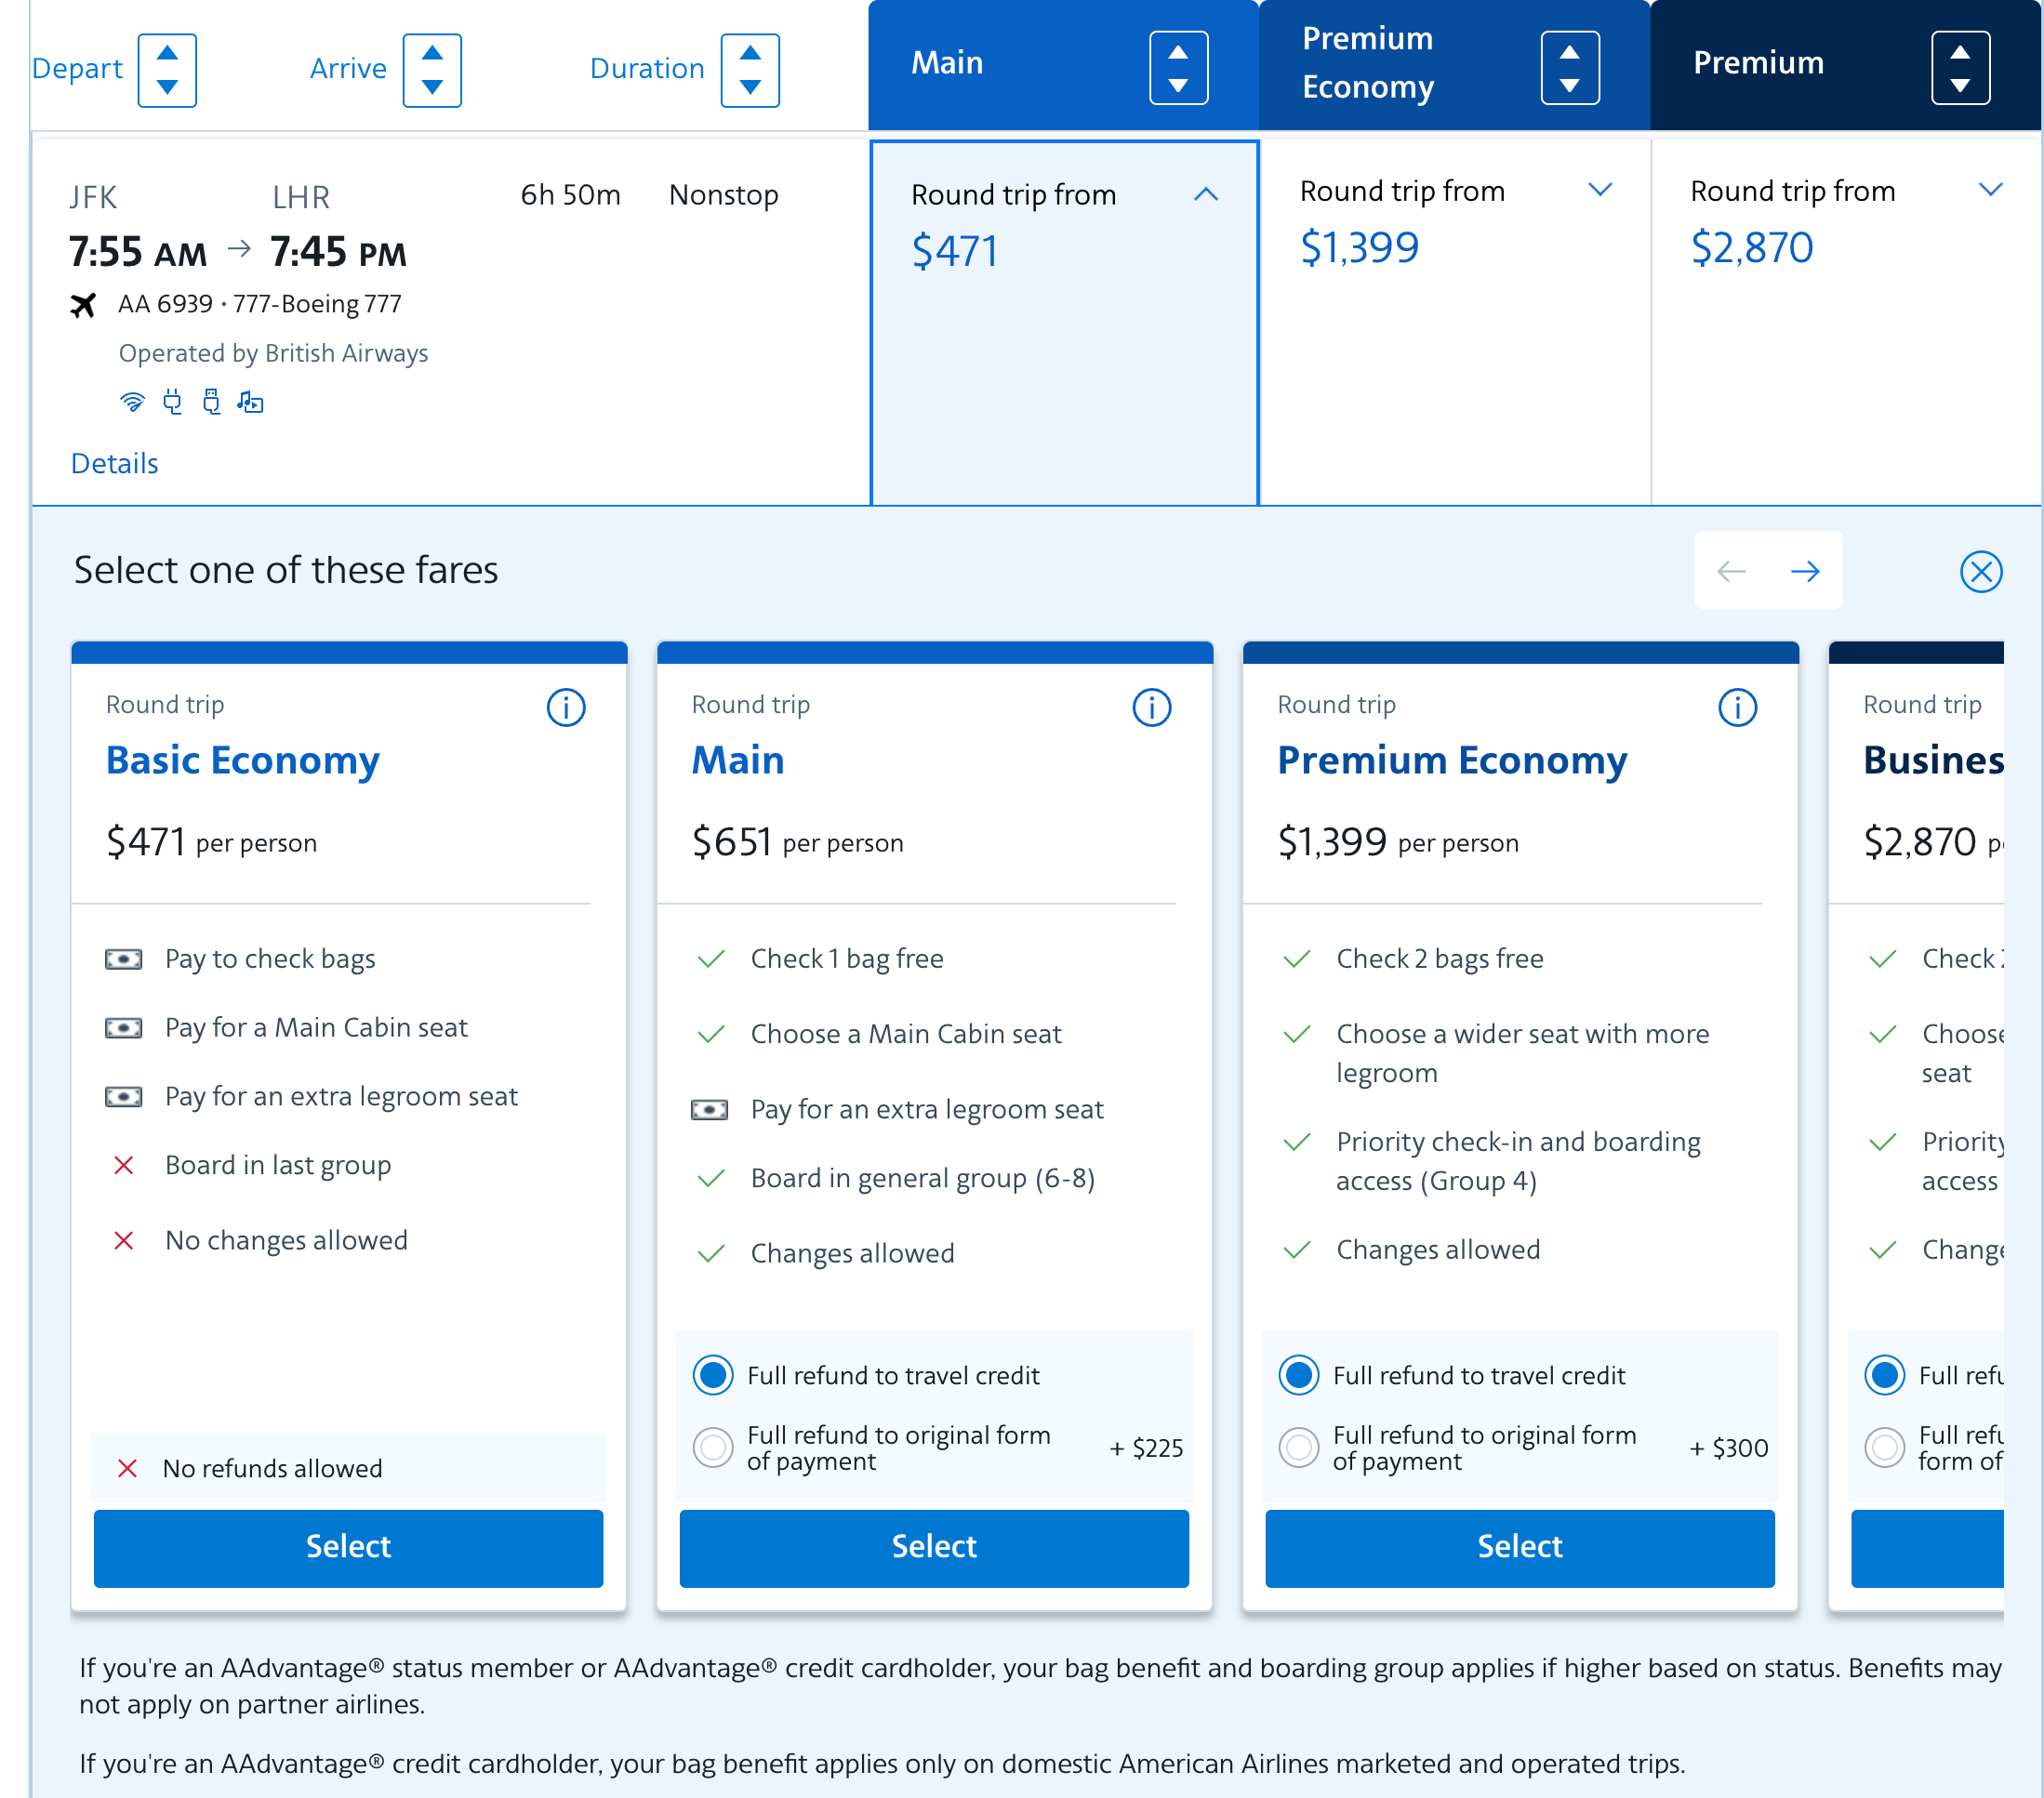Sort by the Premium Economy column header
This screenshot has width=2044, height=1798.
pyautogui.click(x=1569, y=68)
